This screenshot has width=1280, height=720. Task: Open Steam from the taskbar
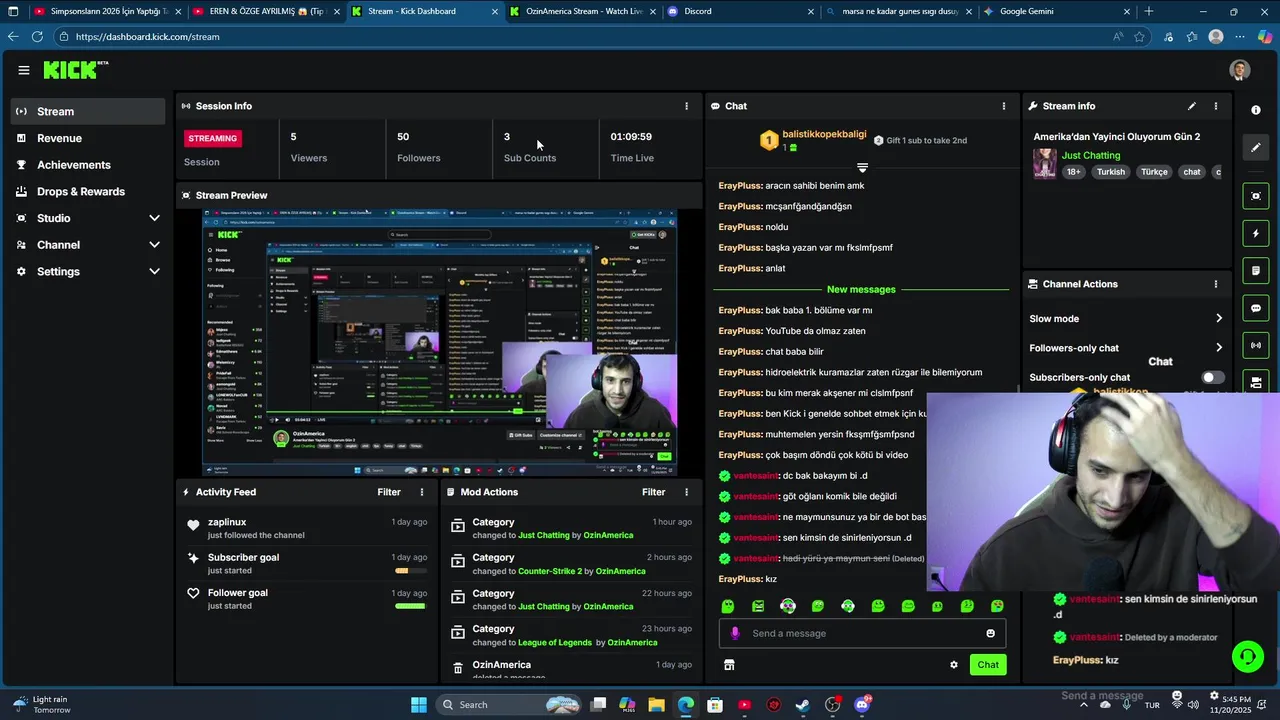click(803, 705)
